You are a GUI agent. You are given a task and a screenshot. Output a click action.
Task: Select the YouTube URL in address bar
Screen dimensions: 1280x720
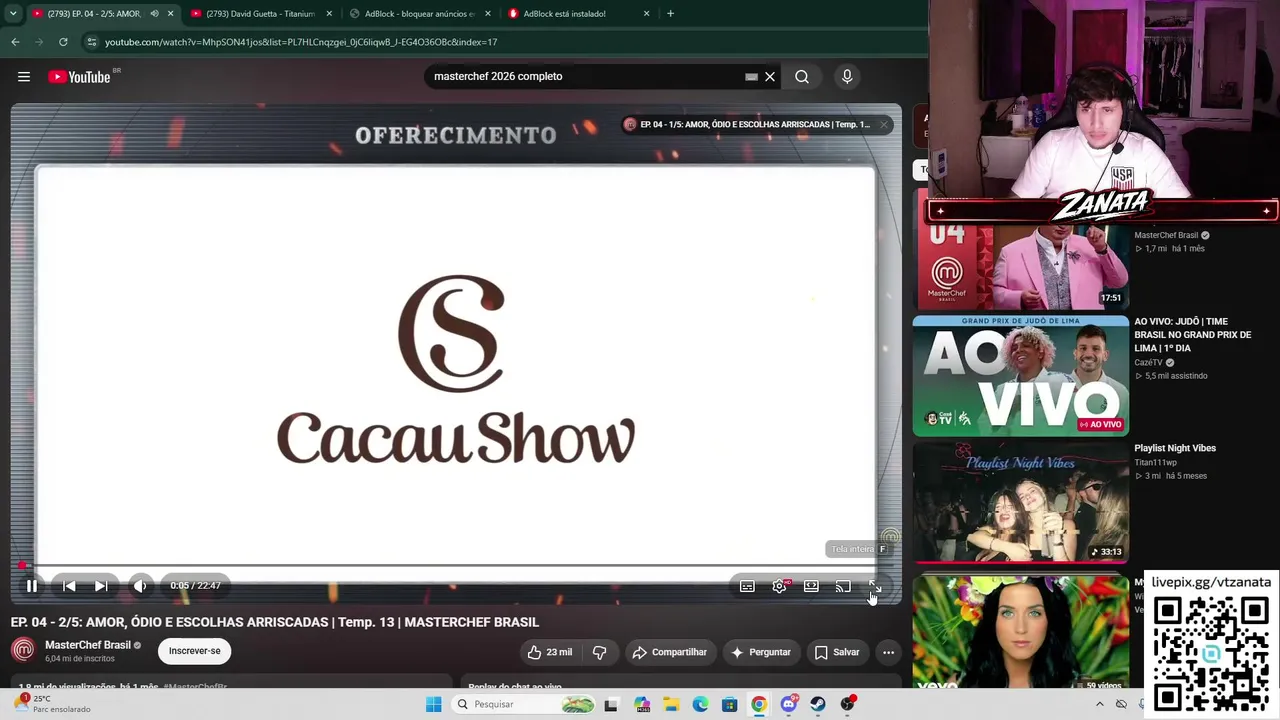point(301,42)
